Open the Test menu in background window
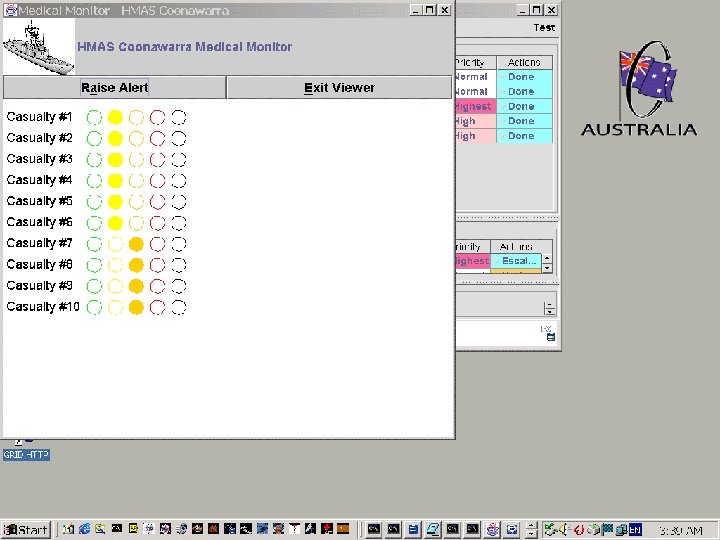The image size is (720, 540). (x=544, y=28)
